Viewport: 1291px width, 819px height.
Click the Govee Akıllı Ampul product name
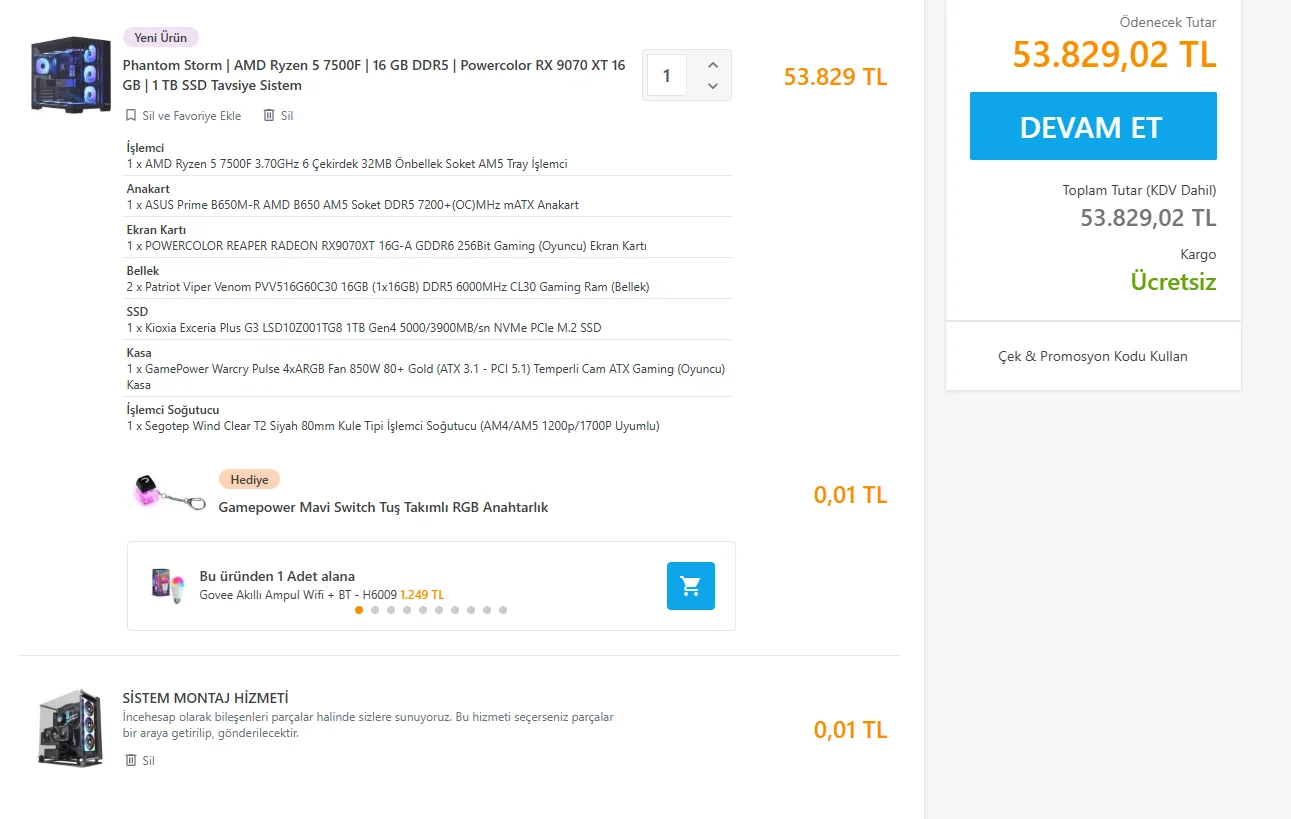[298, 594]
